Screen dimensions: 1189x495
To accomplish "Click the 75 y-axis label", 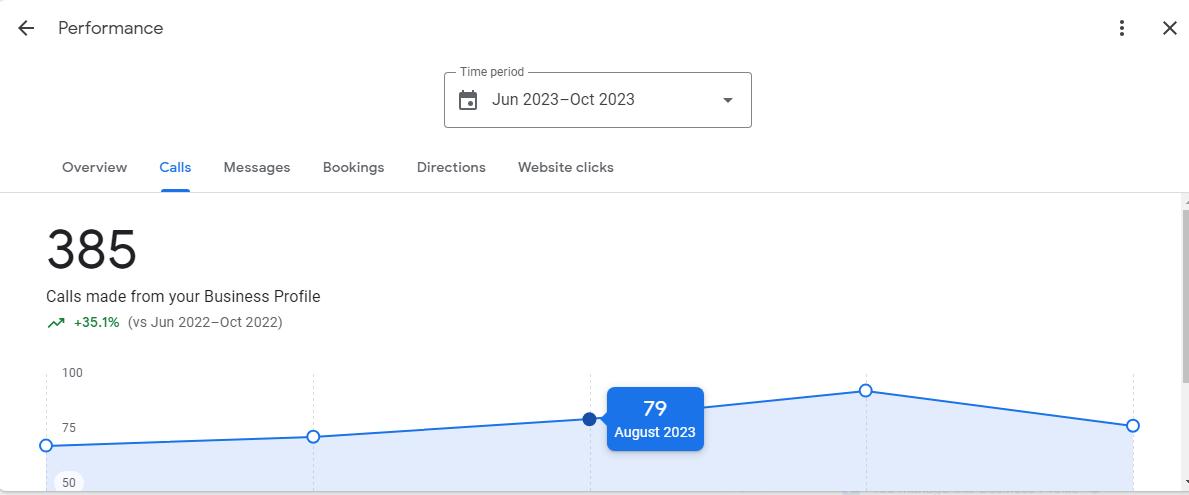I will (x=69, y=428).
